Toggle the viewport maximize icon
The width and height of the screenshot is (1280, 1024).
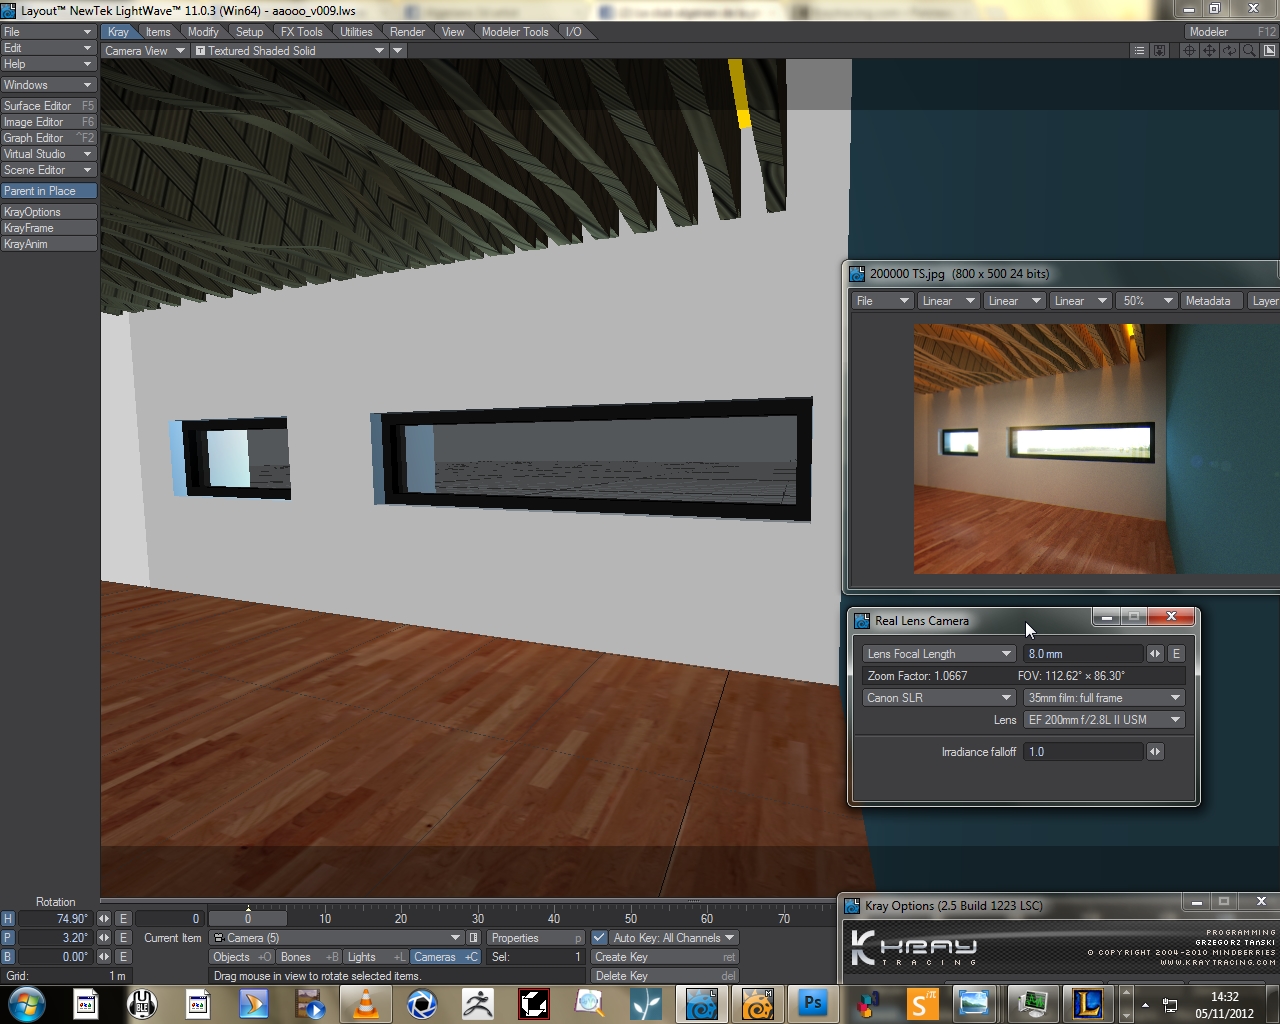click(1269, 51)
